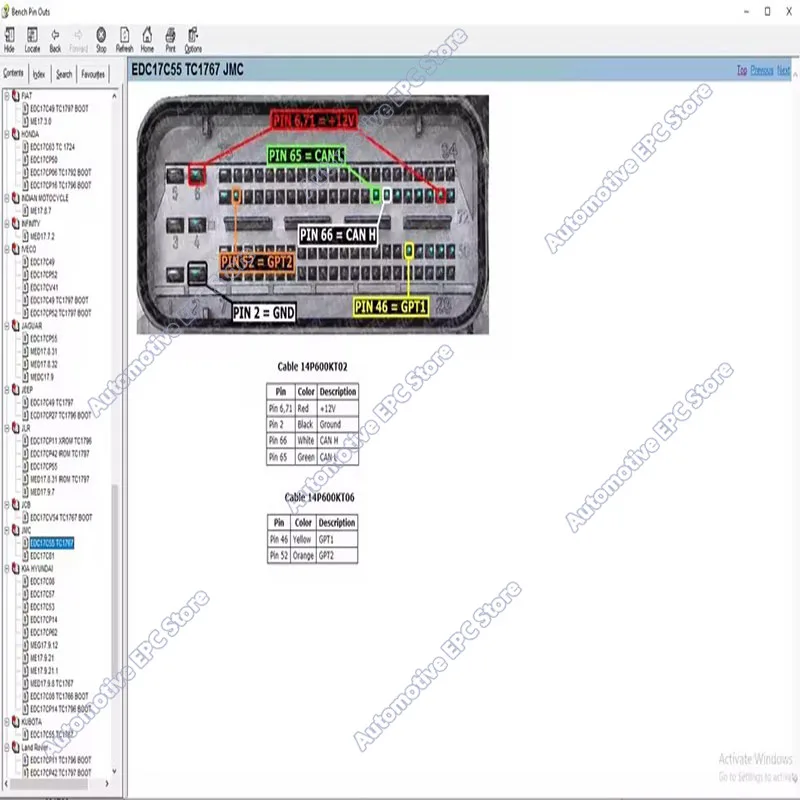The image size is (800, 800).
Task: Open the MED17.8.32 topic
Action: point(44,364)
